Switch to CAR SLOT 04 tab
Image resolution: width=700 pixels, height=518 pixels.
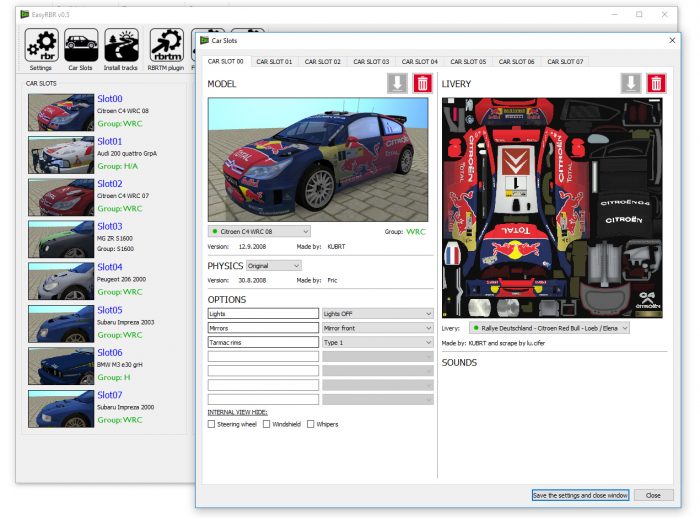pyautogui.click(x=420, y=62)
